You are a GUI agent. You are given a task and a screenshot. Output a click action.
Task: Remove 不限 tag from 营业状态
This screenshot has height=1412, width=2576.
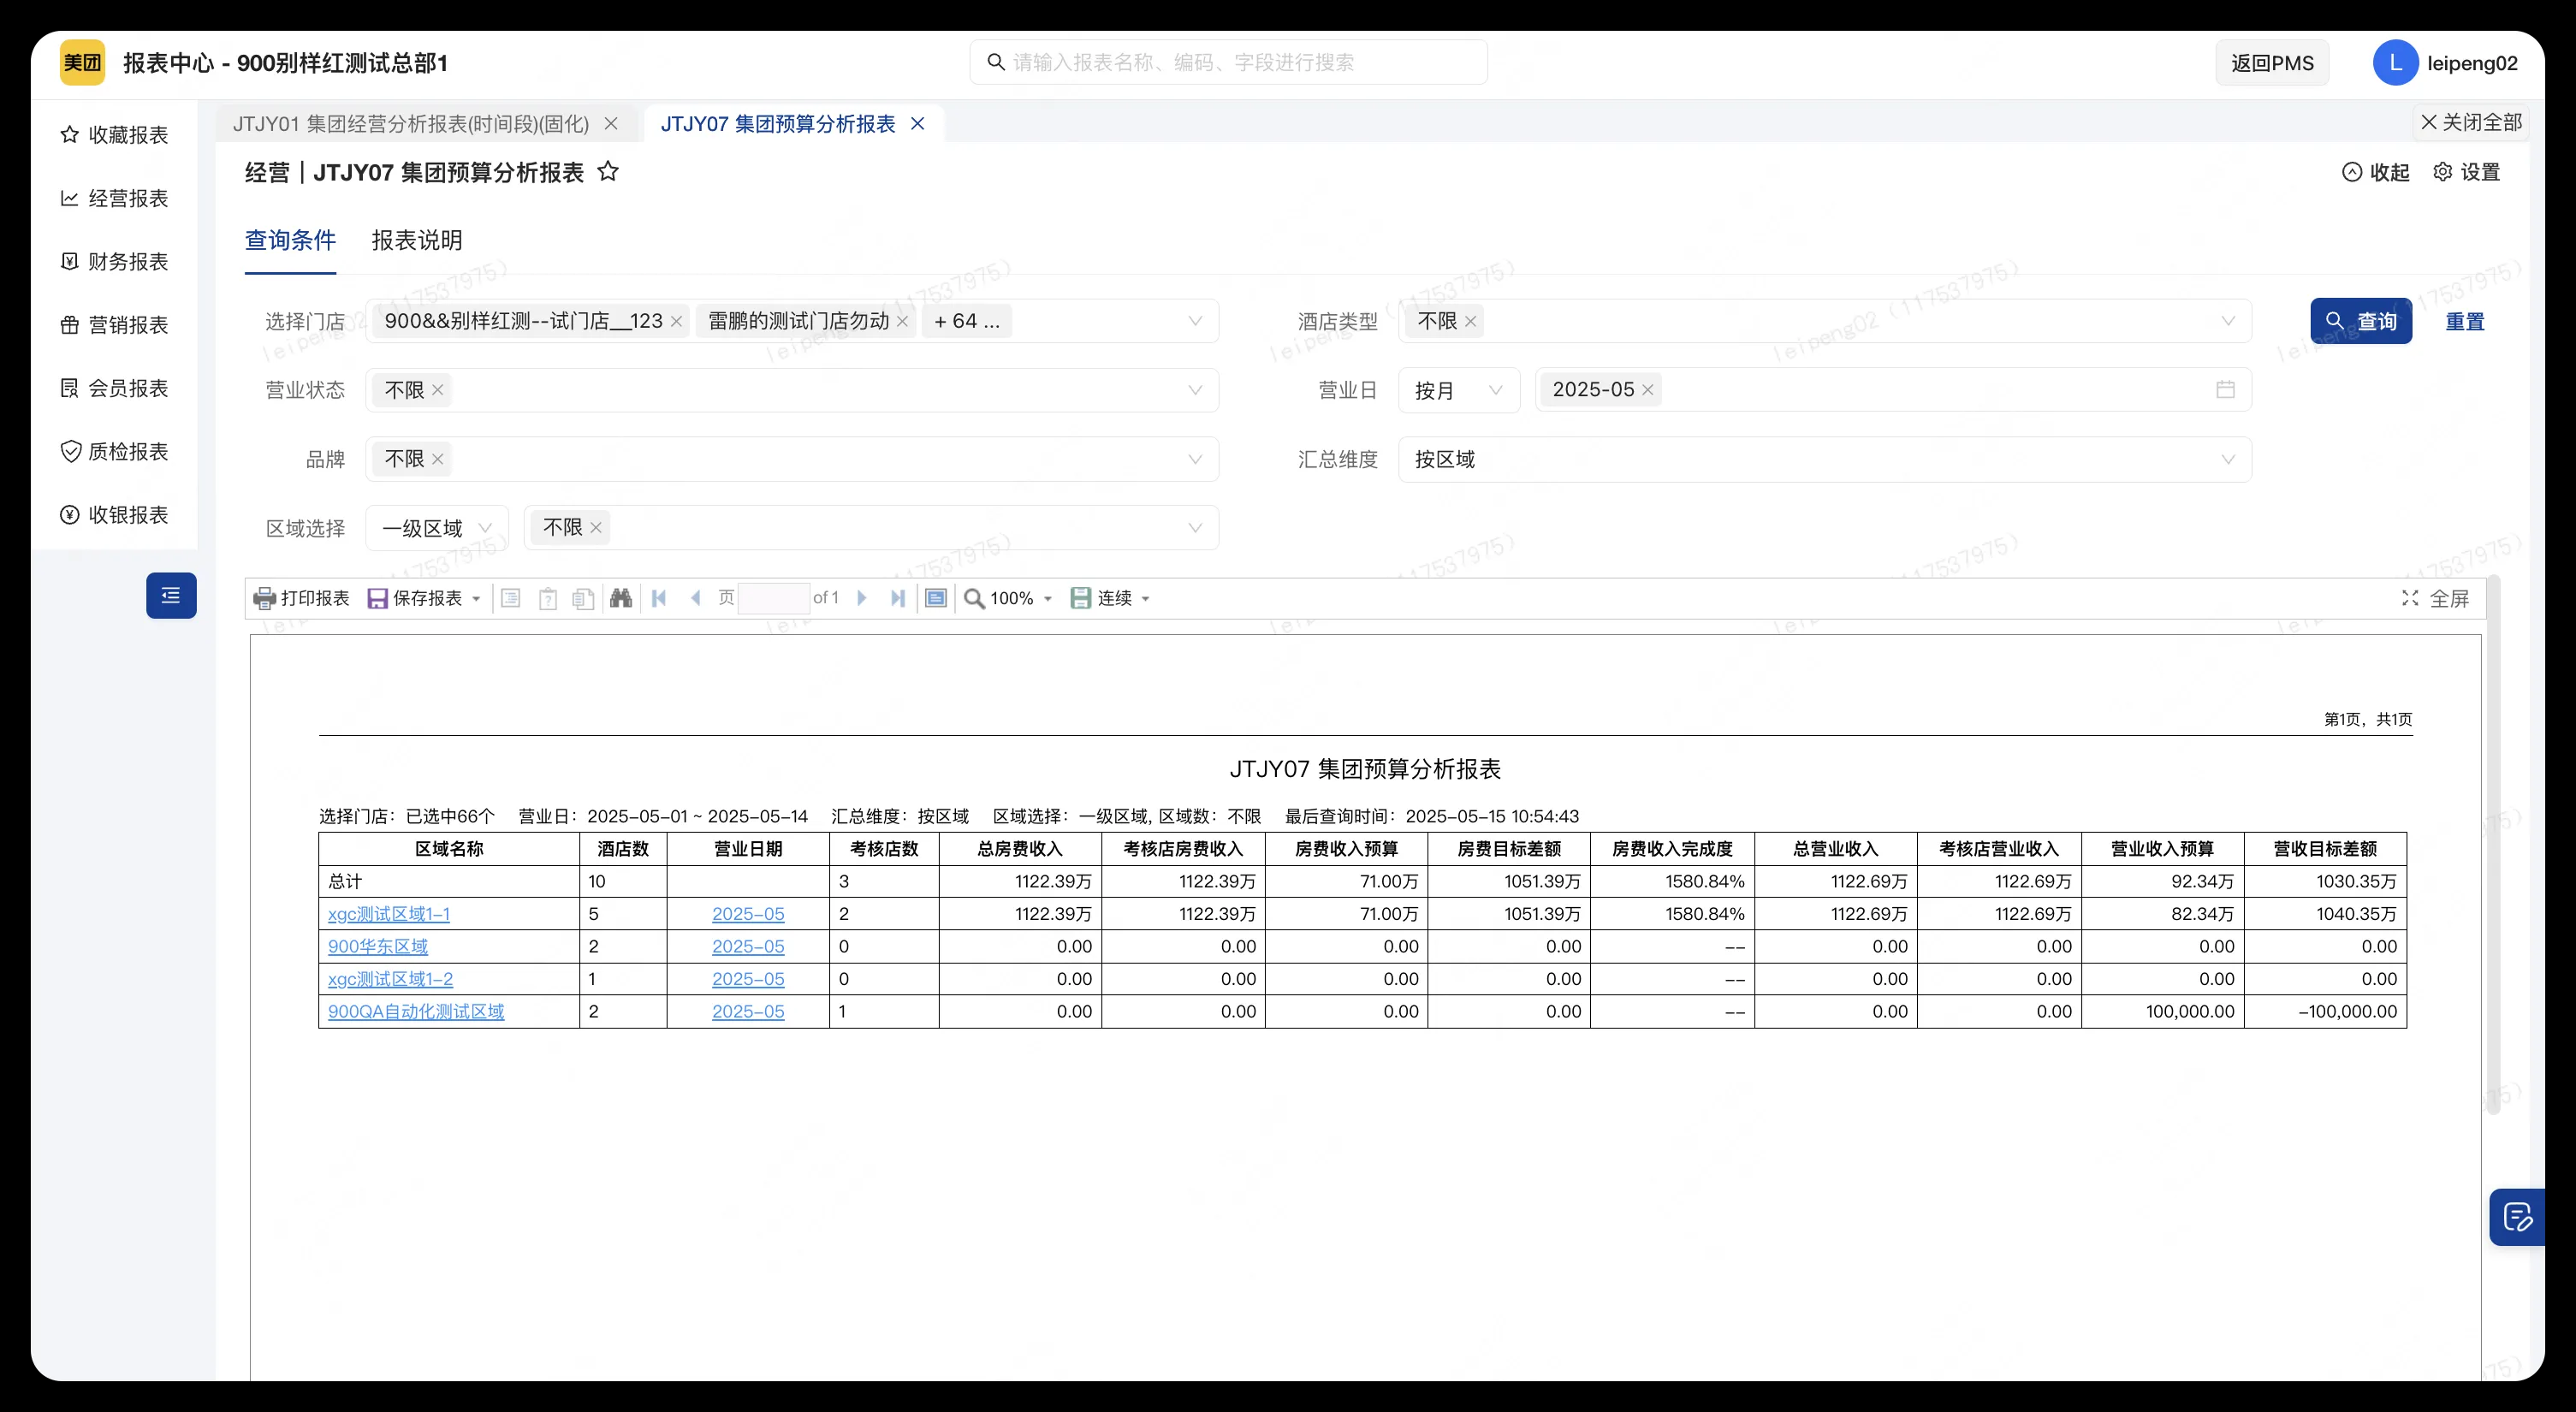pyautogui.click(x=437, y=390)
